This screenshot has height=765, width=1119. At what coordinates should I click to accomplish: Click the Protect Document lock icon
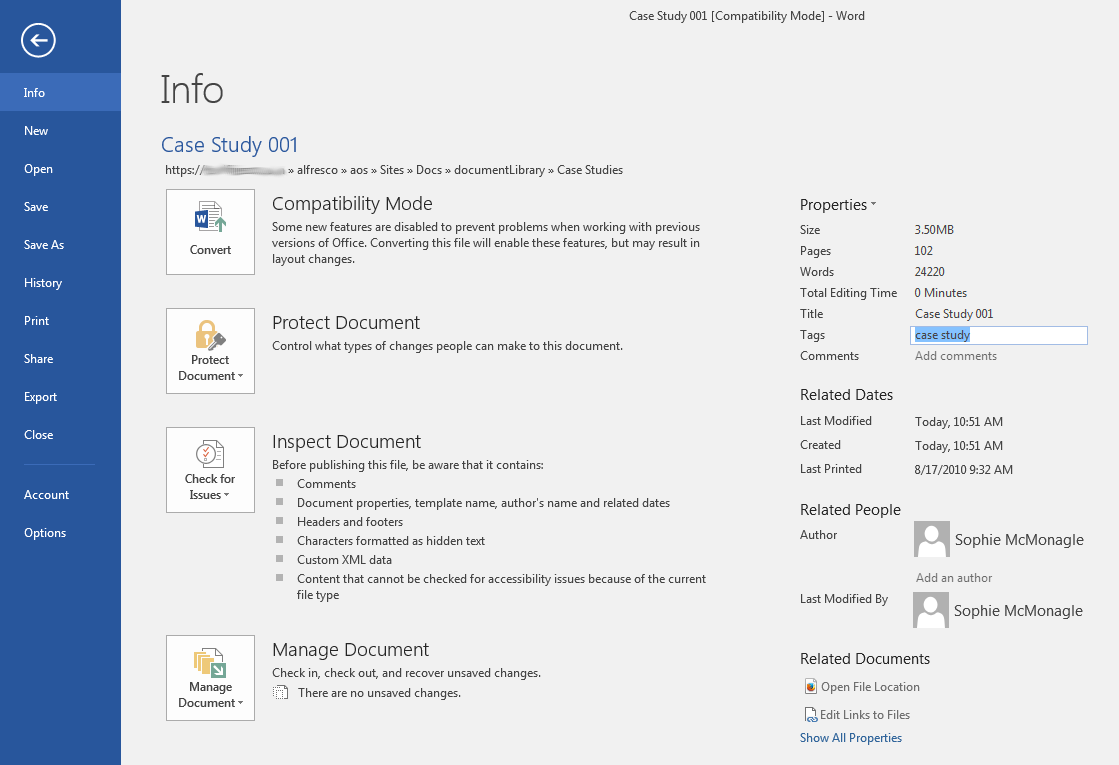[x=210, y=337]
